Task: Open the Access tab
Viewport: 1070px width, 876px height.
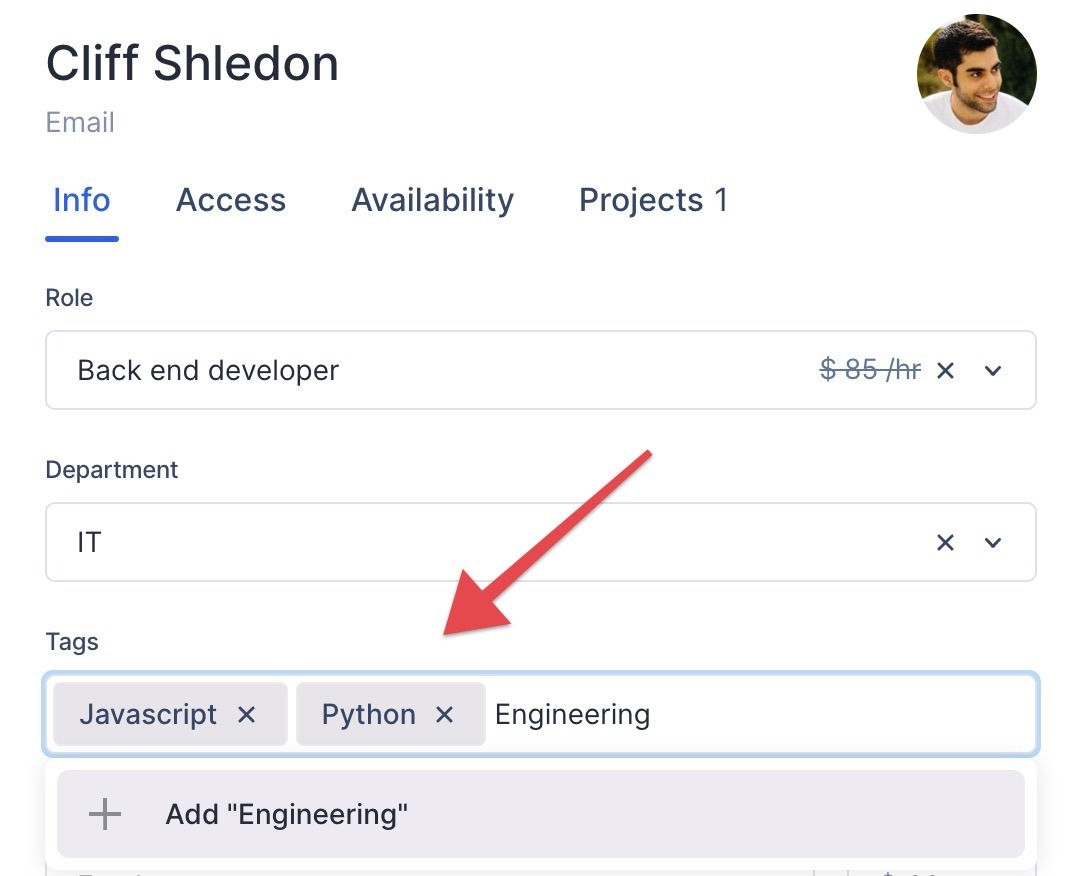Action: [x=231, y=200]
